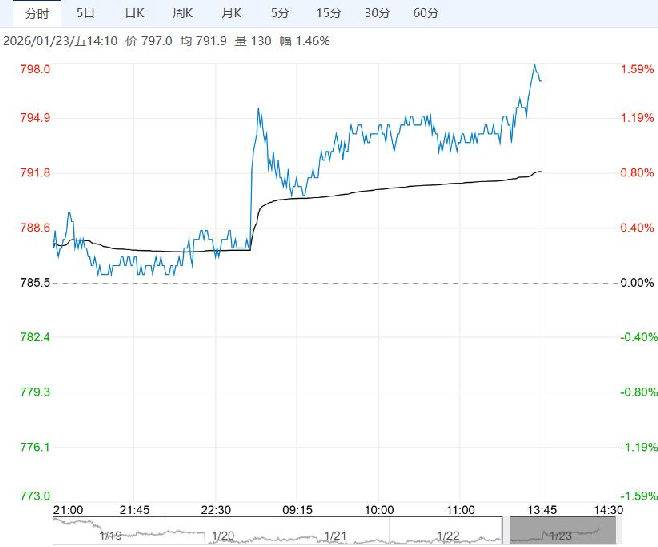Click the price peak near 798.0
This screenshot has width=658, height=547.
(x=535, y=65)
